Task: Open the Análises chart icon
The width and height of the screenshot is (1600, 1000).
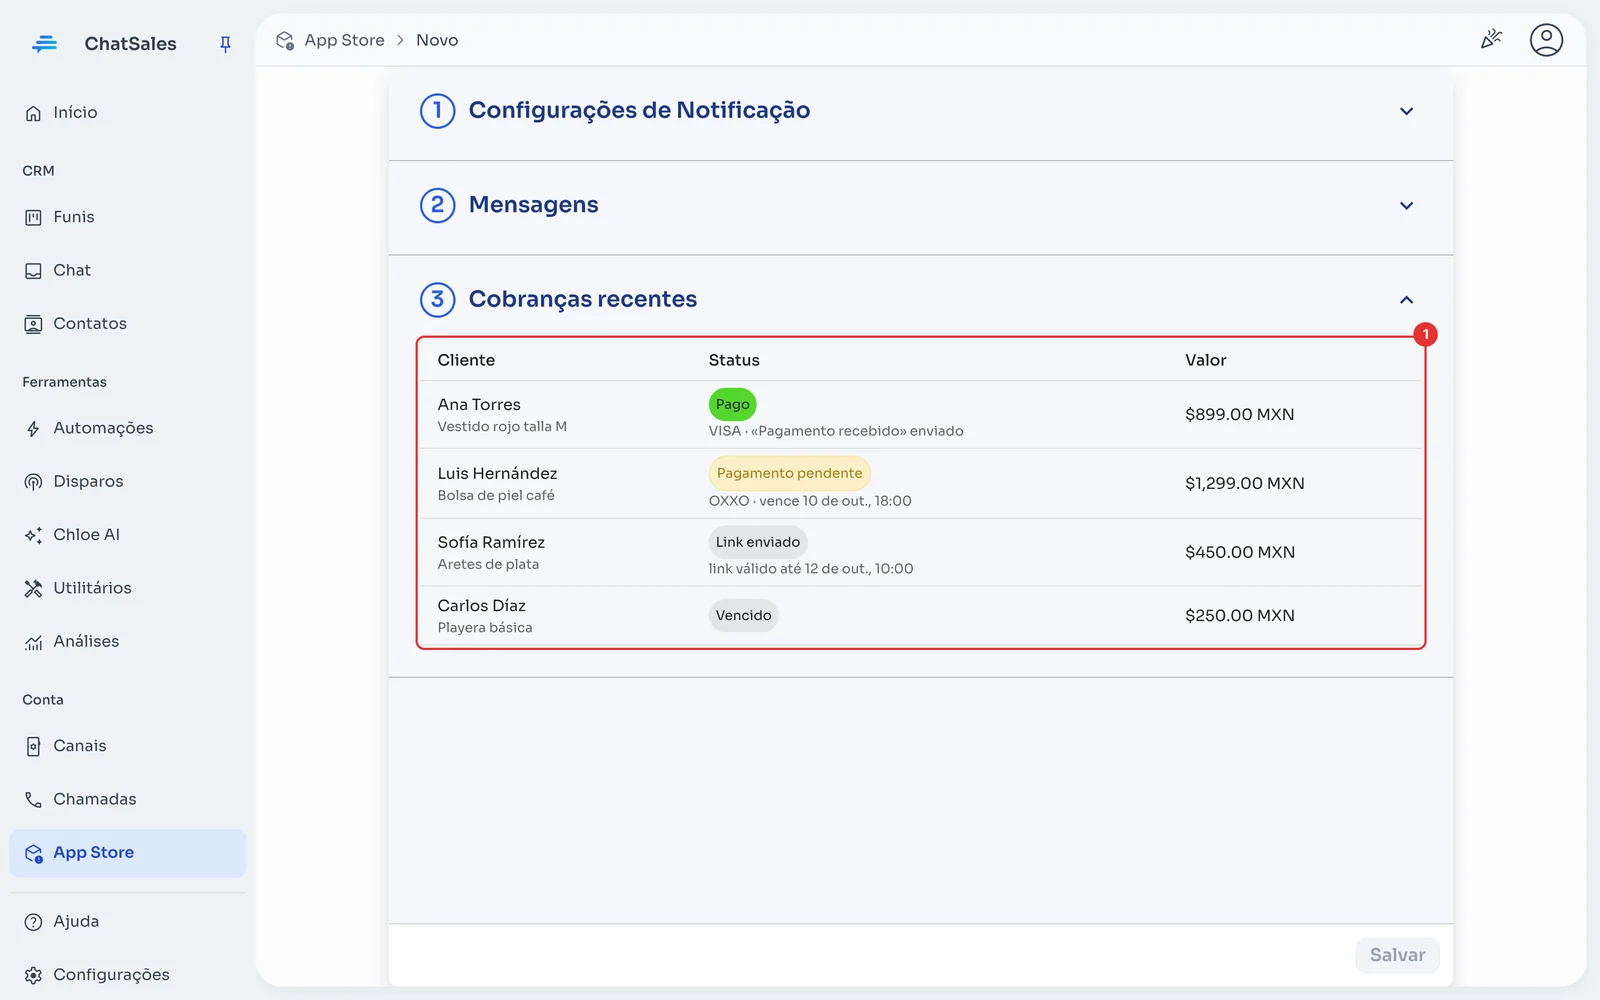Action: click(33, 642)
